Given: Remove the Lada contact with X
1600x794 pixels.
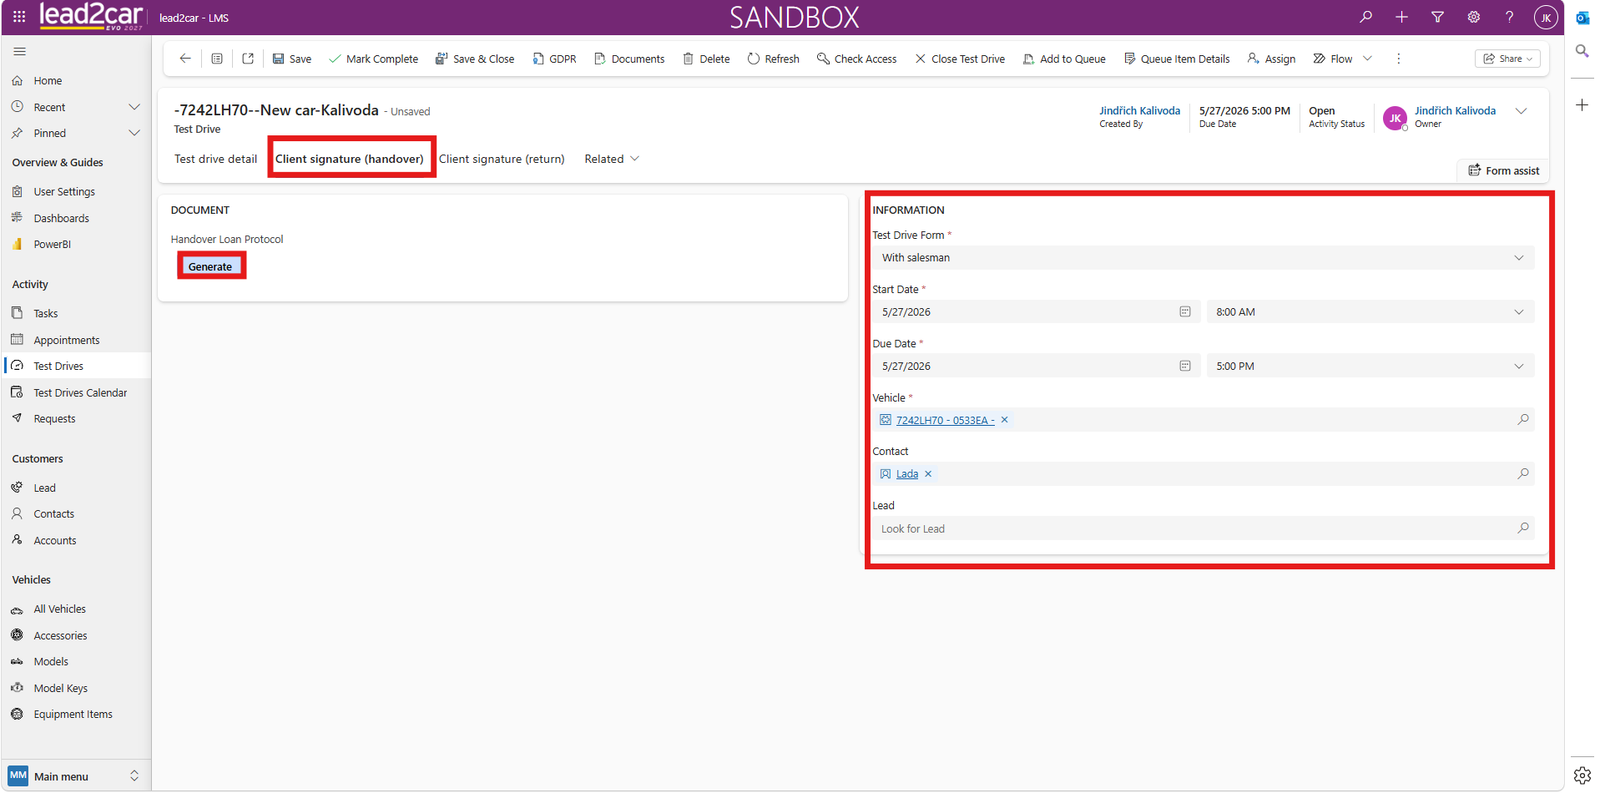Looking at the screenshot, I should [x=928, y=474].
